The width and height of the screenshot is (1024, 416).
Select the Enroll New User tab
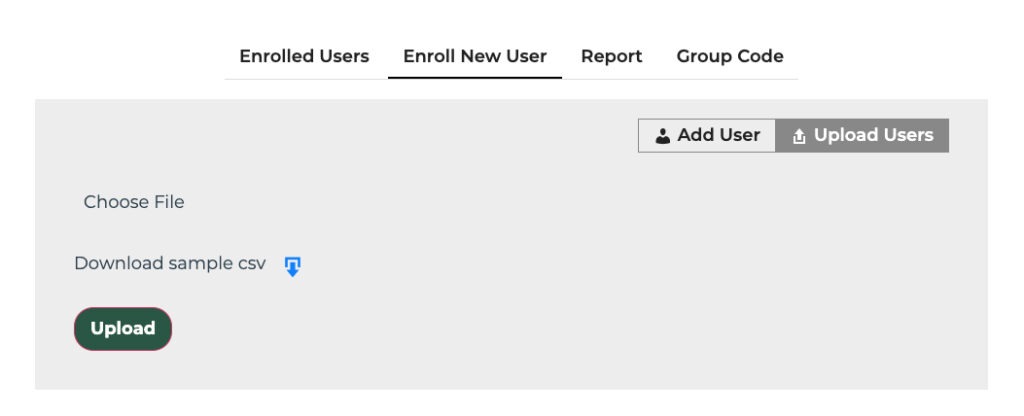point(475,56)
